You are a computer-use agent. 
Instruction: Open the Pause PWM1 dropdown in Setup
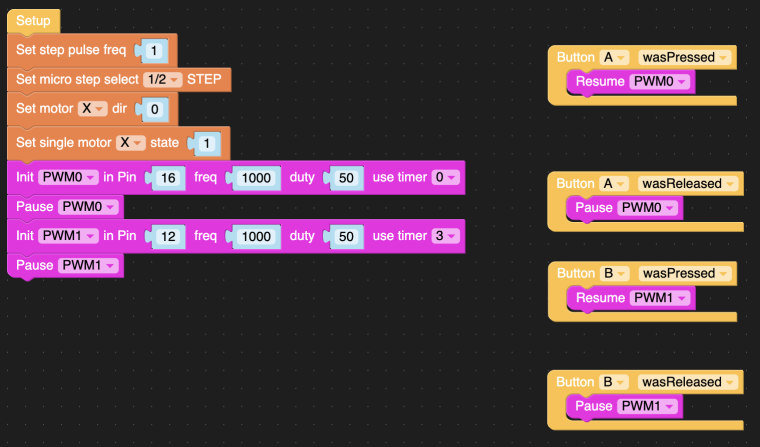(x=88, y=265)
